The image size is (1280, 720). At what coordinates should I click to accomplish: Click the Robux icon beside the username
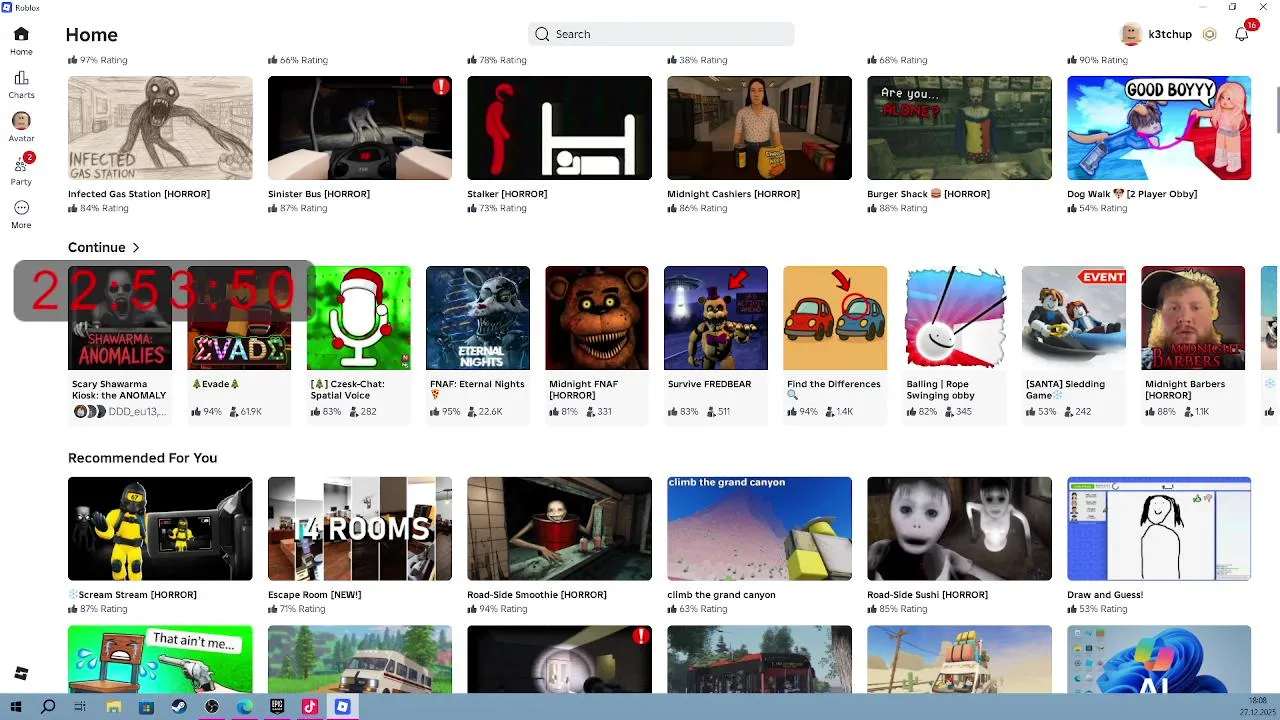[x=1209, y=34]
